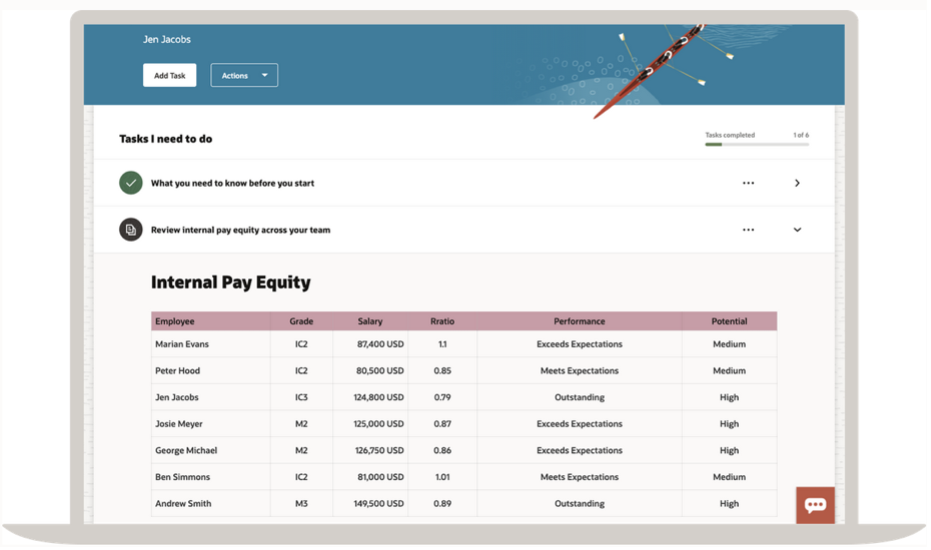
Task: Click ratio value 0.89
Action: pyautogui.click(x=442, y=504)
